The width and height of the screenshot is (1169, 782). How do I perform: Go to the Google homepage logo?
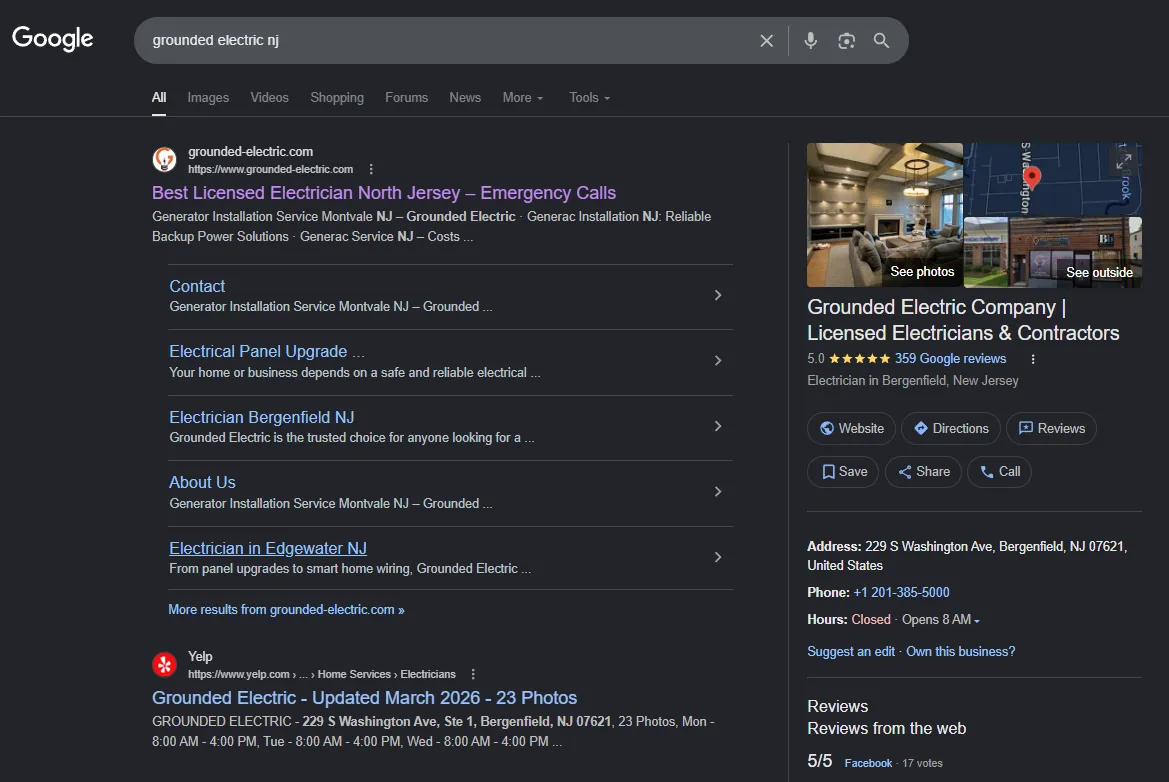tap(53, 39)
